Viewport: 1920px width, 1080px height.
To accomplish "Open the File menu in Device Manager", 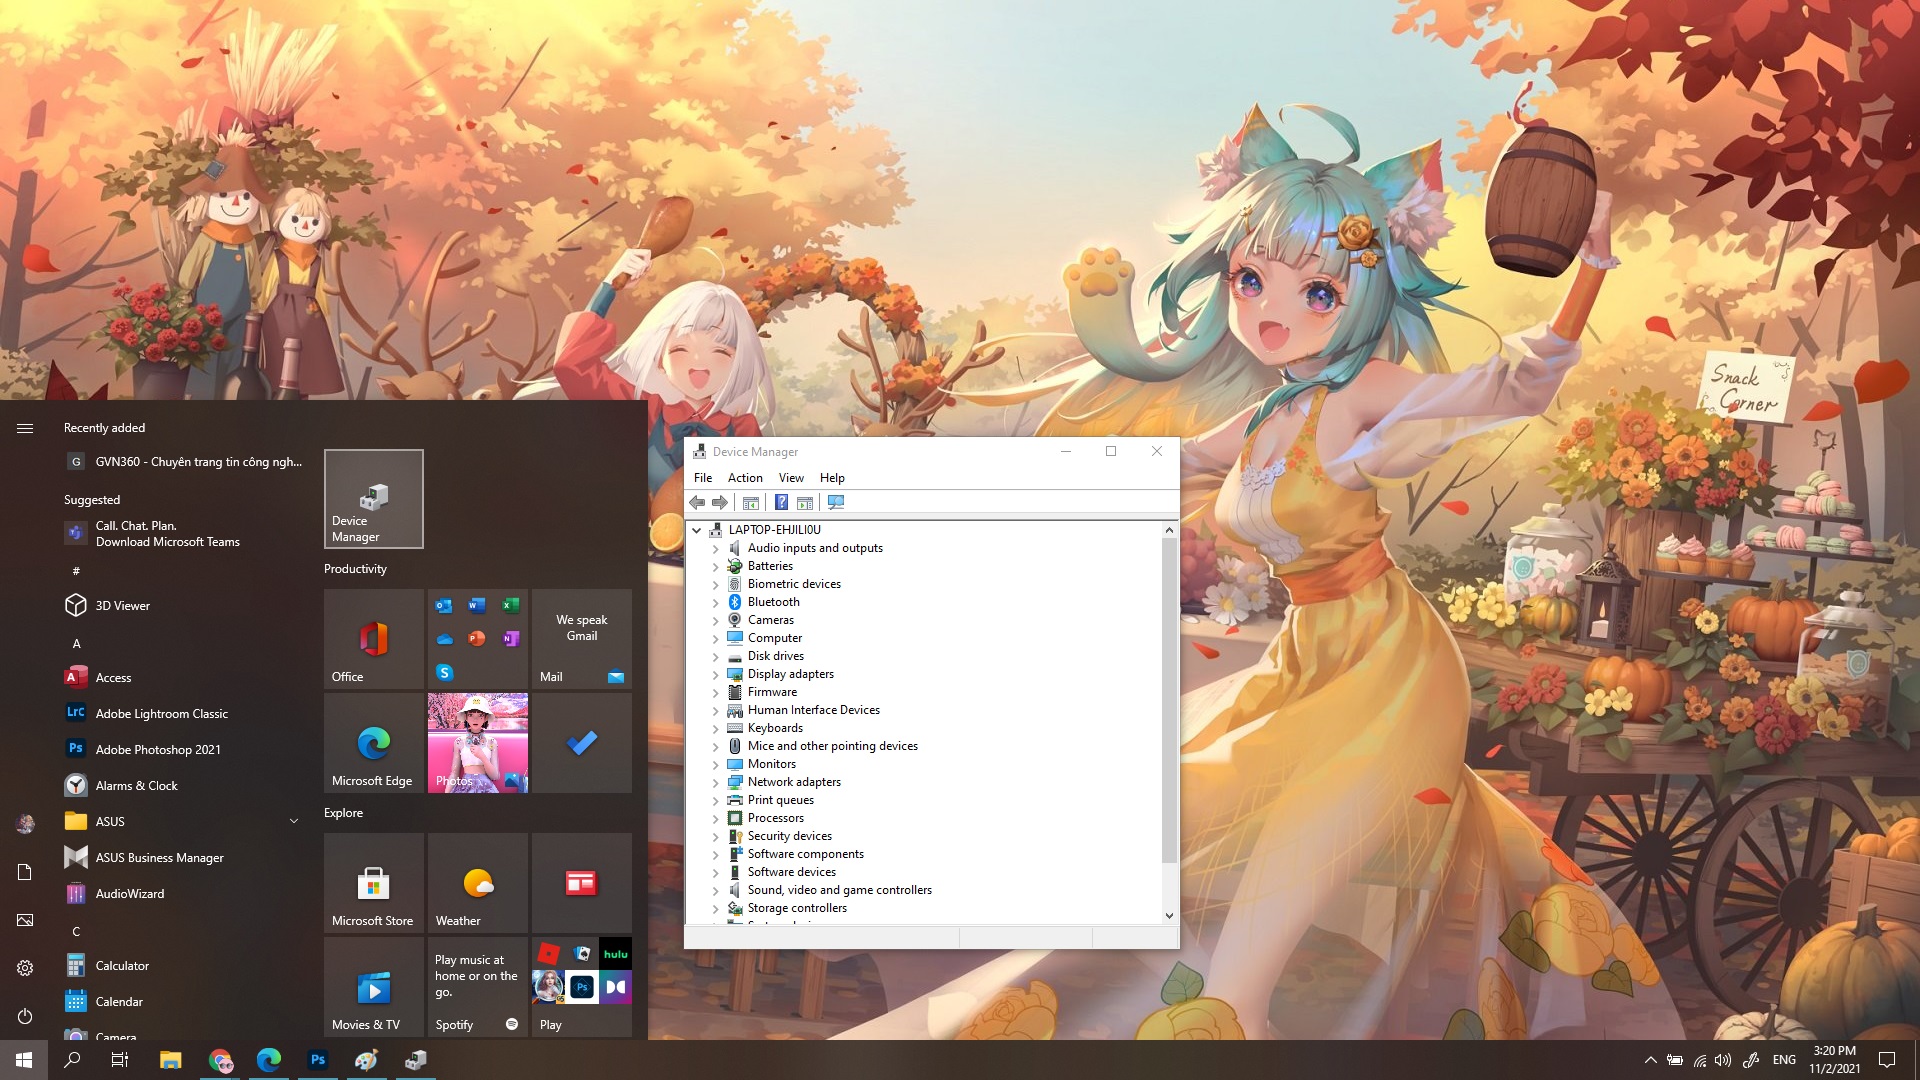I will [703, 478].
